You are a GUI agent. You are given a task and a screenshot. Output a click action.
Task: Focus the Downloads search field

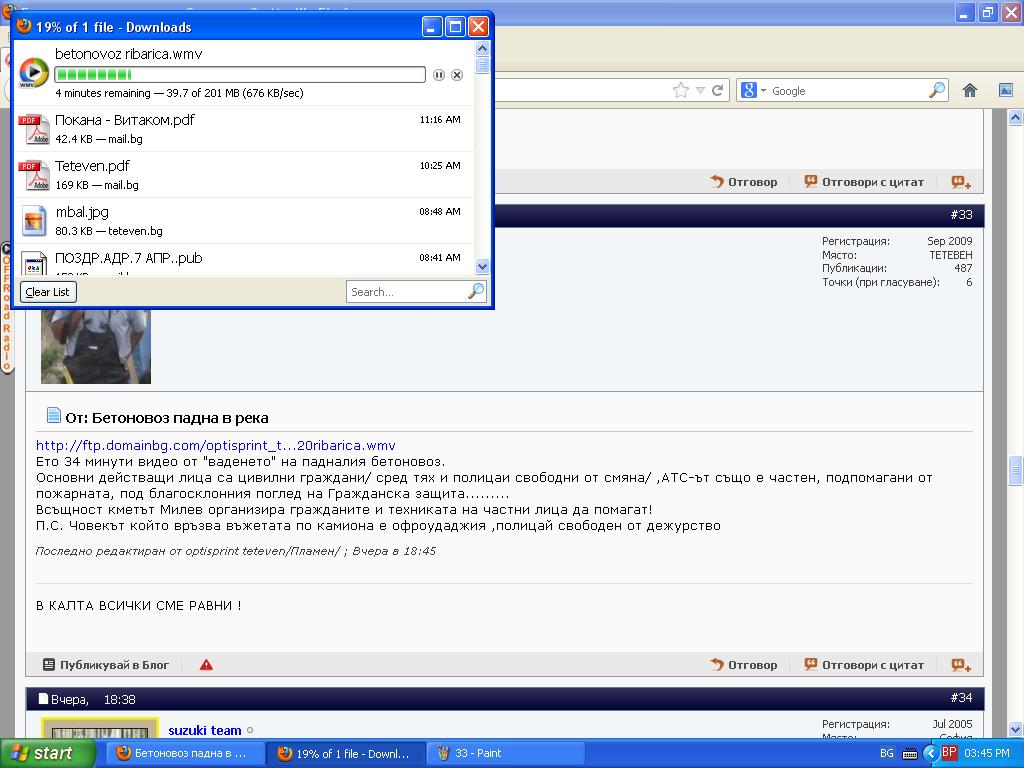(x=408, y=292)
